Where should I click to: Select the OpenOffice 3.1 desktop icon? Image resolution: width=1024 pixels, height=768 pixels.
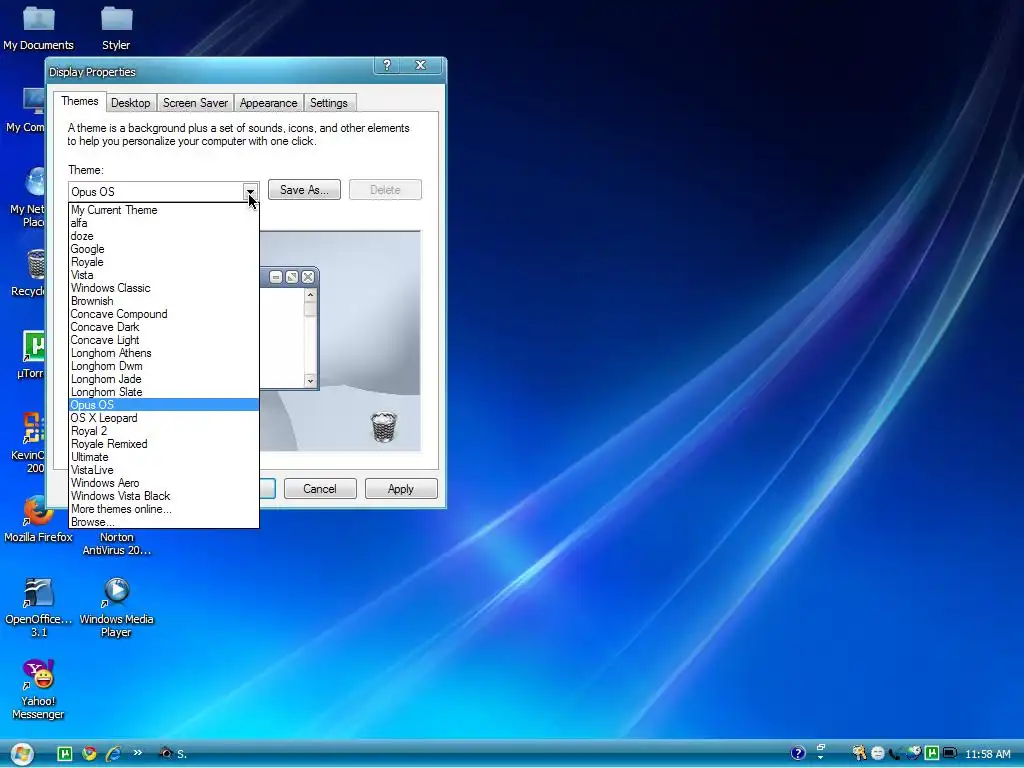(39, 607)
